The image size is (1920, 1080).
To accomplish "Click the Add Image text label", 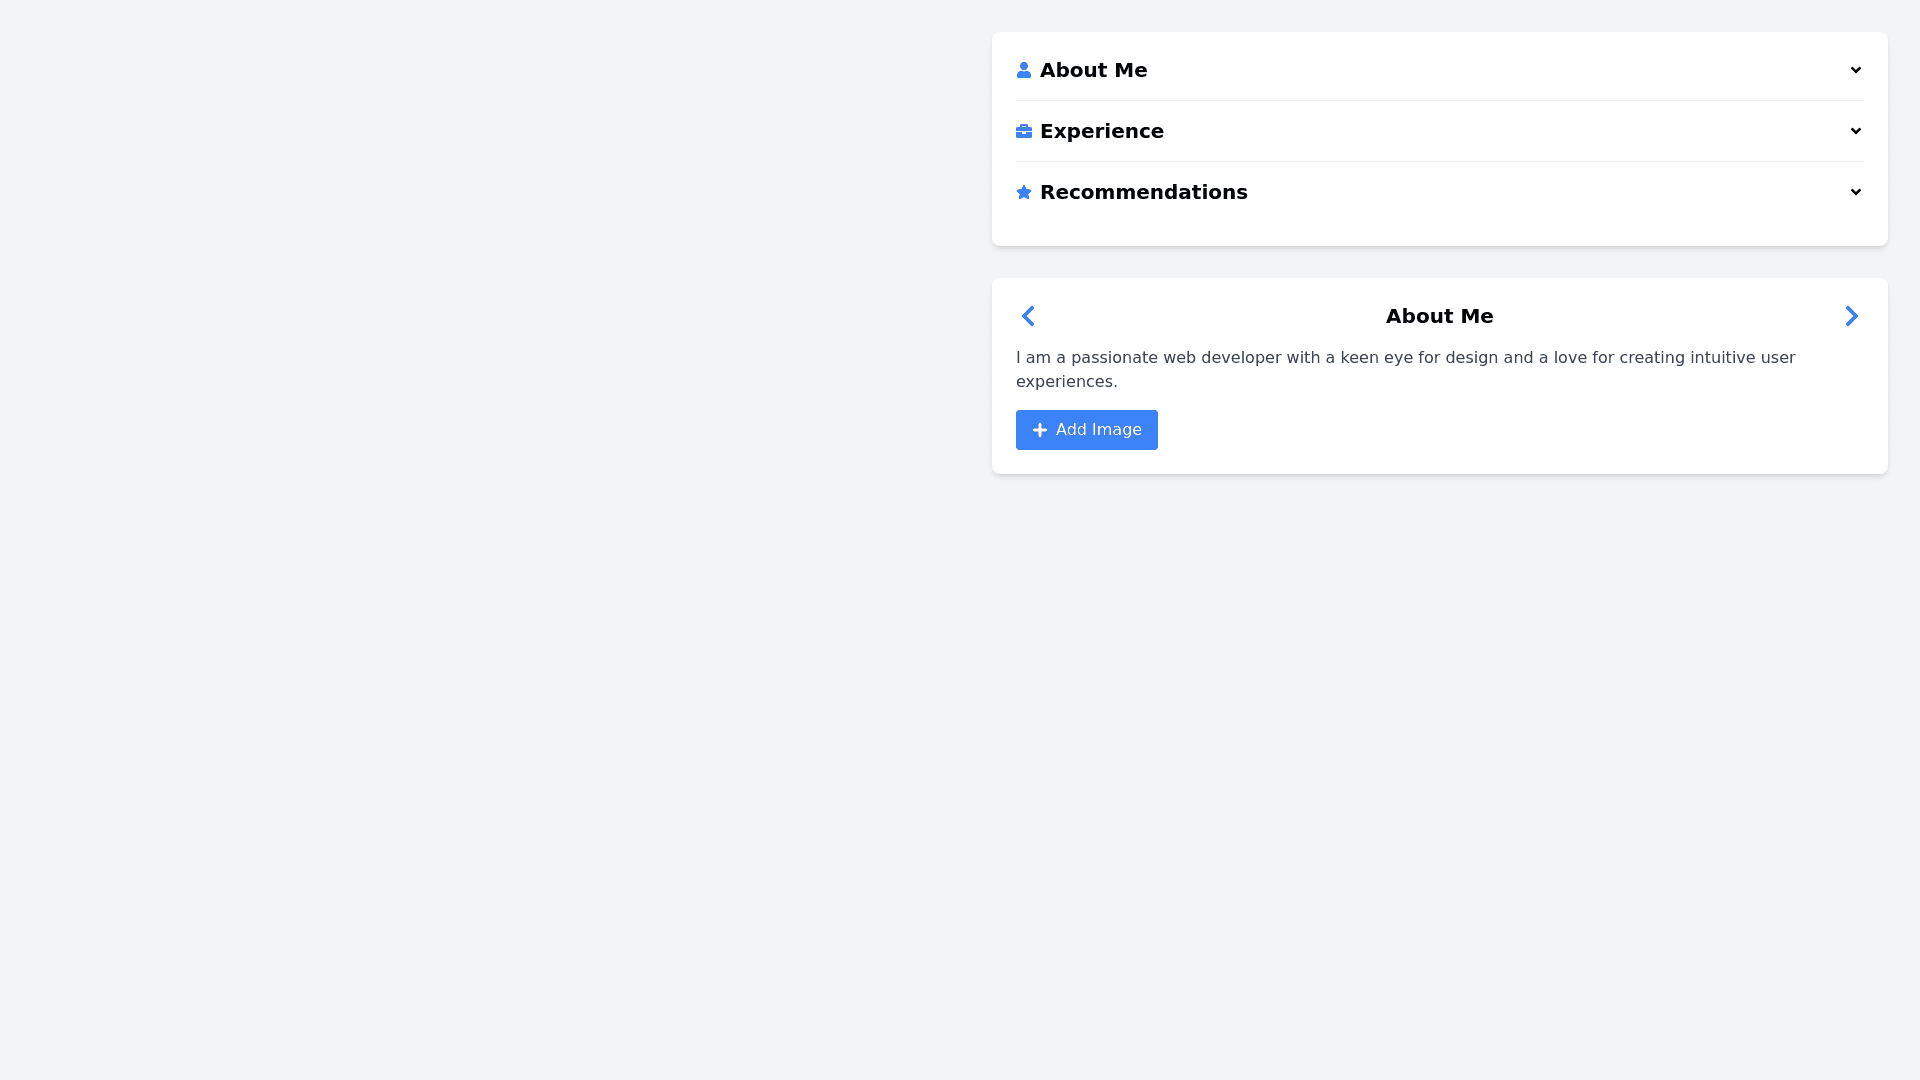I will [1098, 430].
